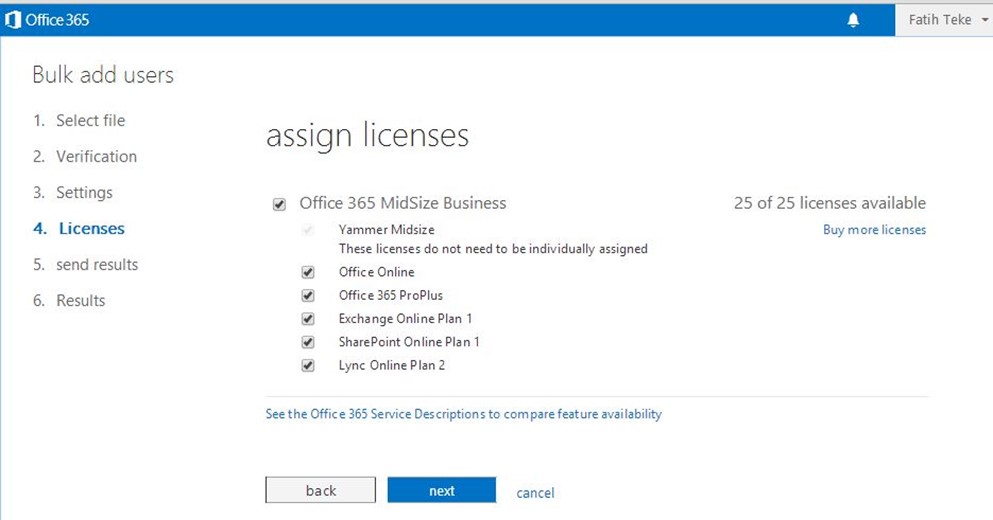
Task: Open the Office 365 Service Descriptions link
Action: (x=464, y=414)
